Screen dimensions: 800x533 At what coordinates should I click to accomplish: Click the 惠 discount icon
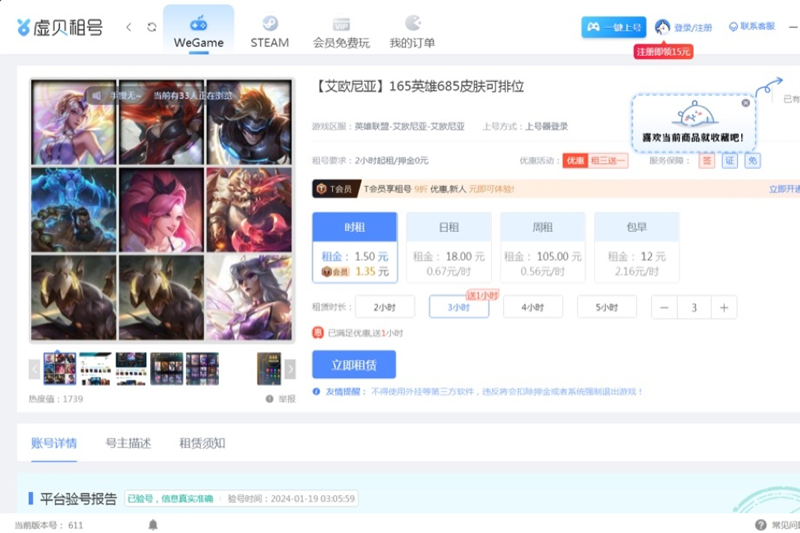coord(318,333)
